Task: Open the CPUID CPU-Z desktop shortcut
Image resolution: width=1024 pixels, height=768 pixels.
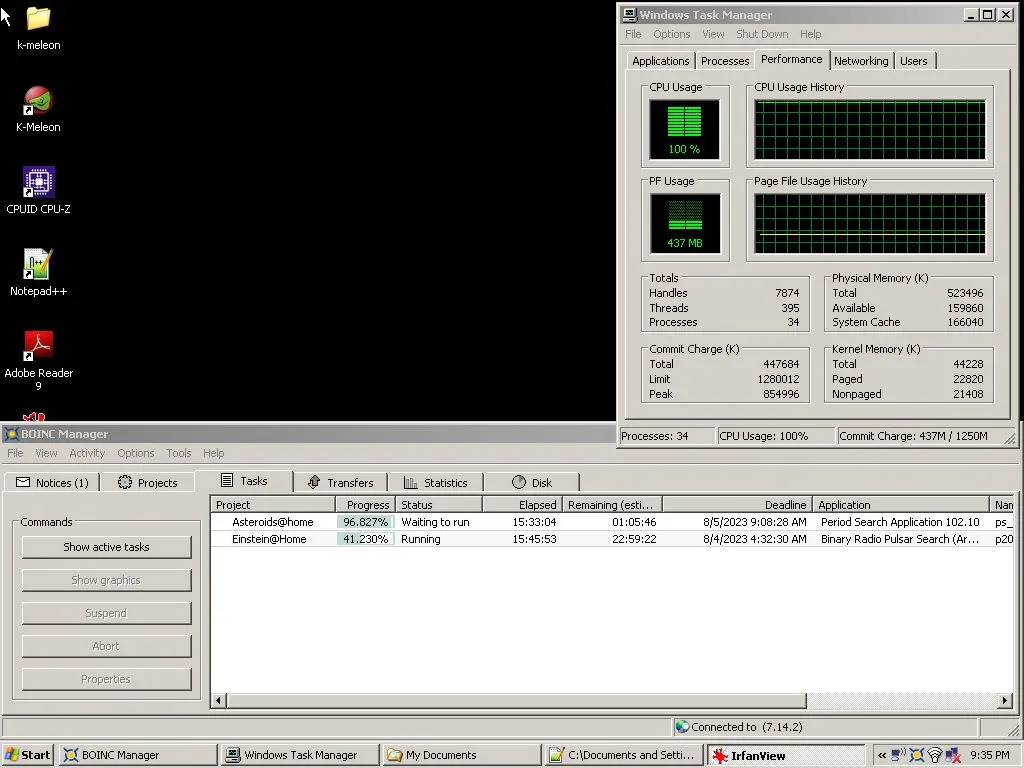Action: click(x=39, y=182)
